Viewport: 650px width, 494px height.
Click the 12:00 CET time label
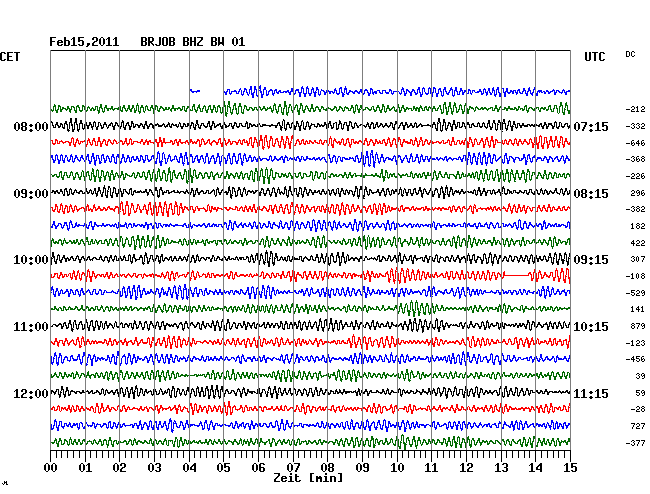click(31, 393)
